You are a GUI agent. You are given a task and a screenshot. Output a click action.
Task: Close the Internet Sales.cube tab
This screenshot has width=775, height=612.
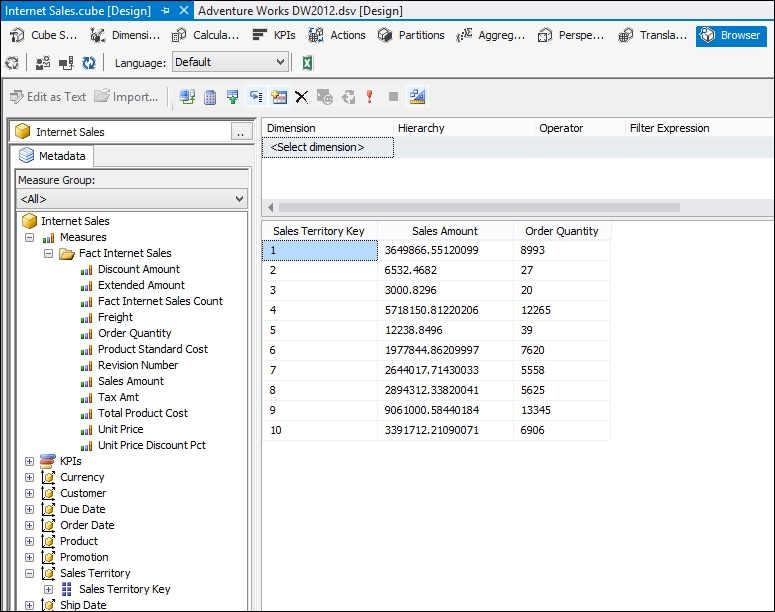click(184, 10)
